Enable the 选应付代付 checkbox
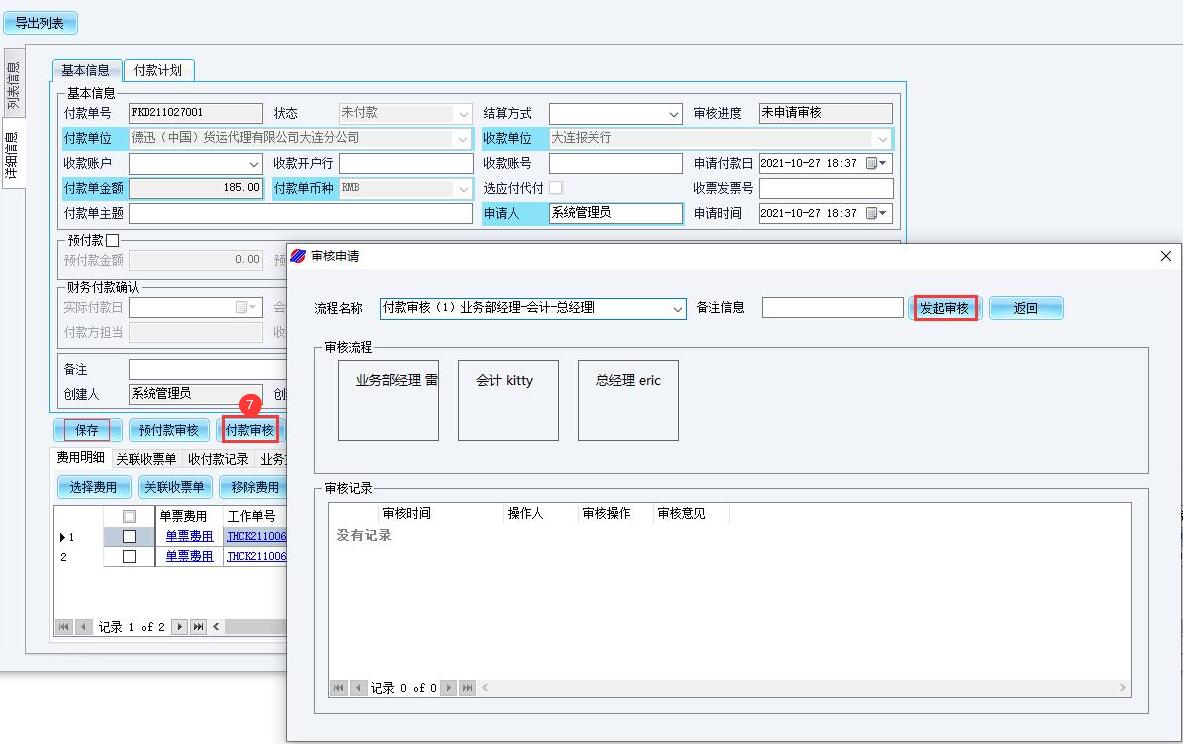The width and height of the screenshot is (1183, 744). click(x=556, y=188)
